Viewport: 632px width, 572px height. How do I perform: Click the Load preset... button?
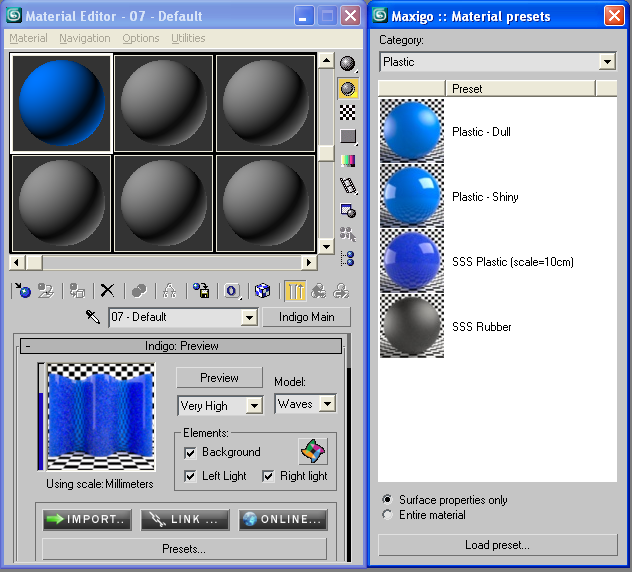click(497, 545)
